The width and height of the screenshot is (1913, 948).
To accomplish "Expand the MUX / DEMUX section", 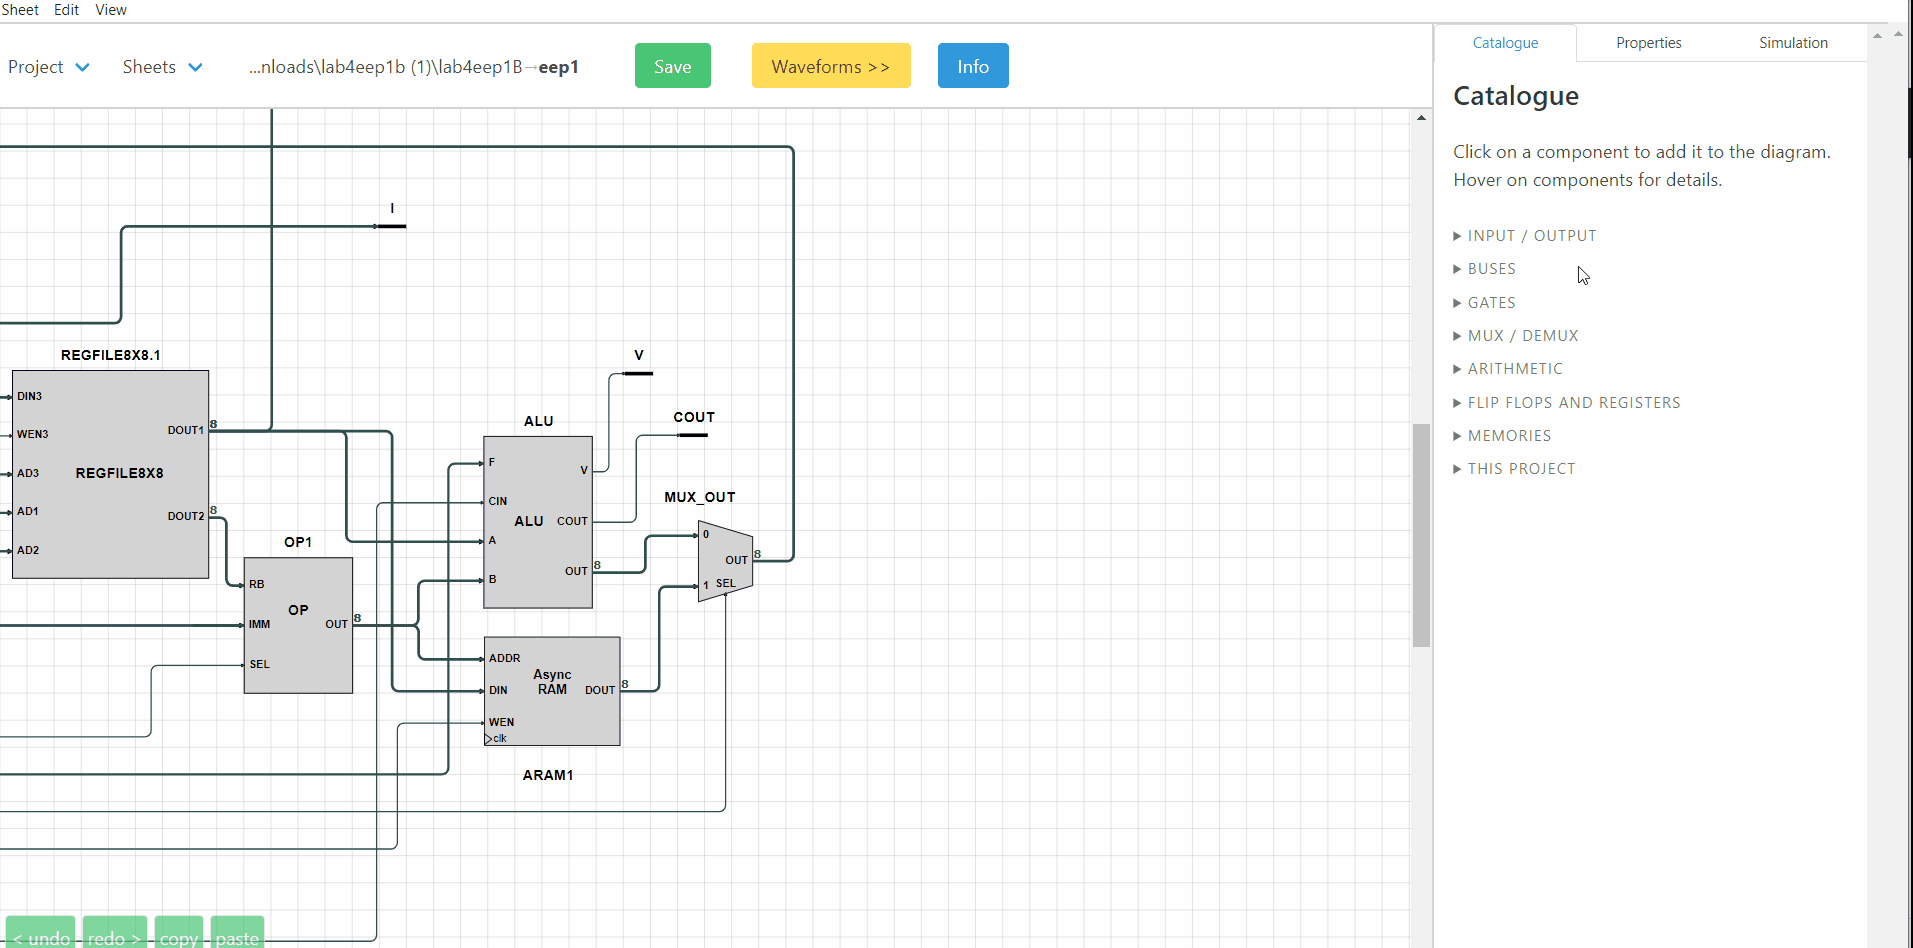I will point(1522,336).
